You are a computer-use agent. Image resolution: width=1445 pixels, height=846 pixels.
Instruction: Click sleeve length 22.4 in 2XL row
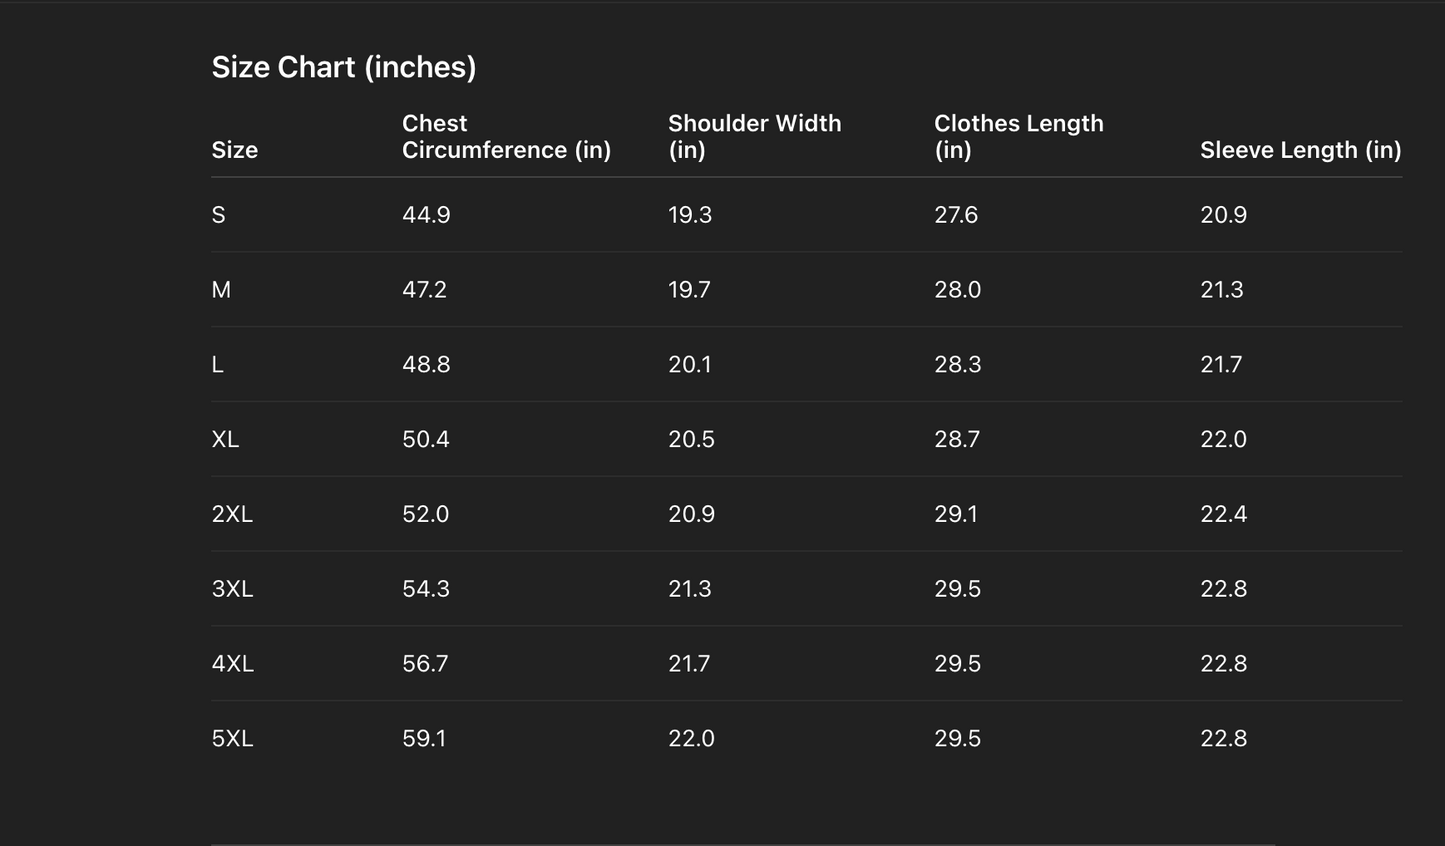[1223, 514]
